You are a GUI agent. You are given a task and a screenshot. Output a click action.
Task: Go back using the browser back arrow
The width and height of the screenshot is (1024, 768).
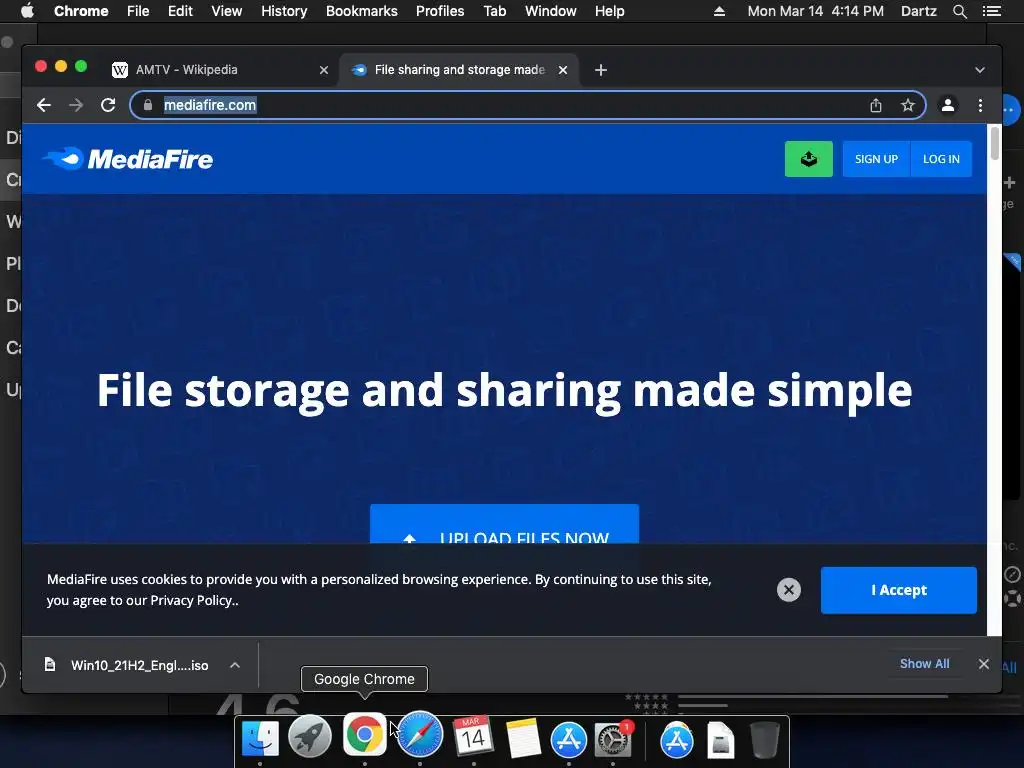pos(44,105)
